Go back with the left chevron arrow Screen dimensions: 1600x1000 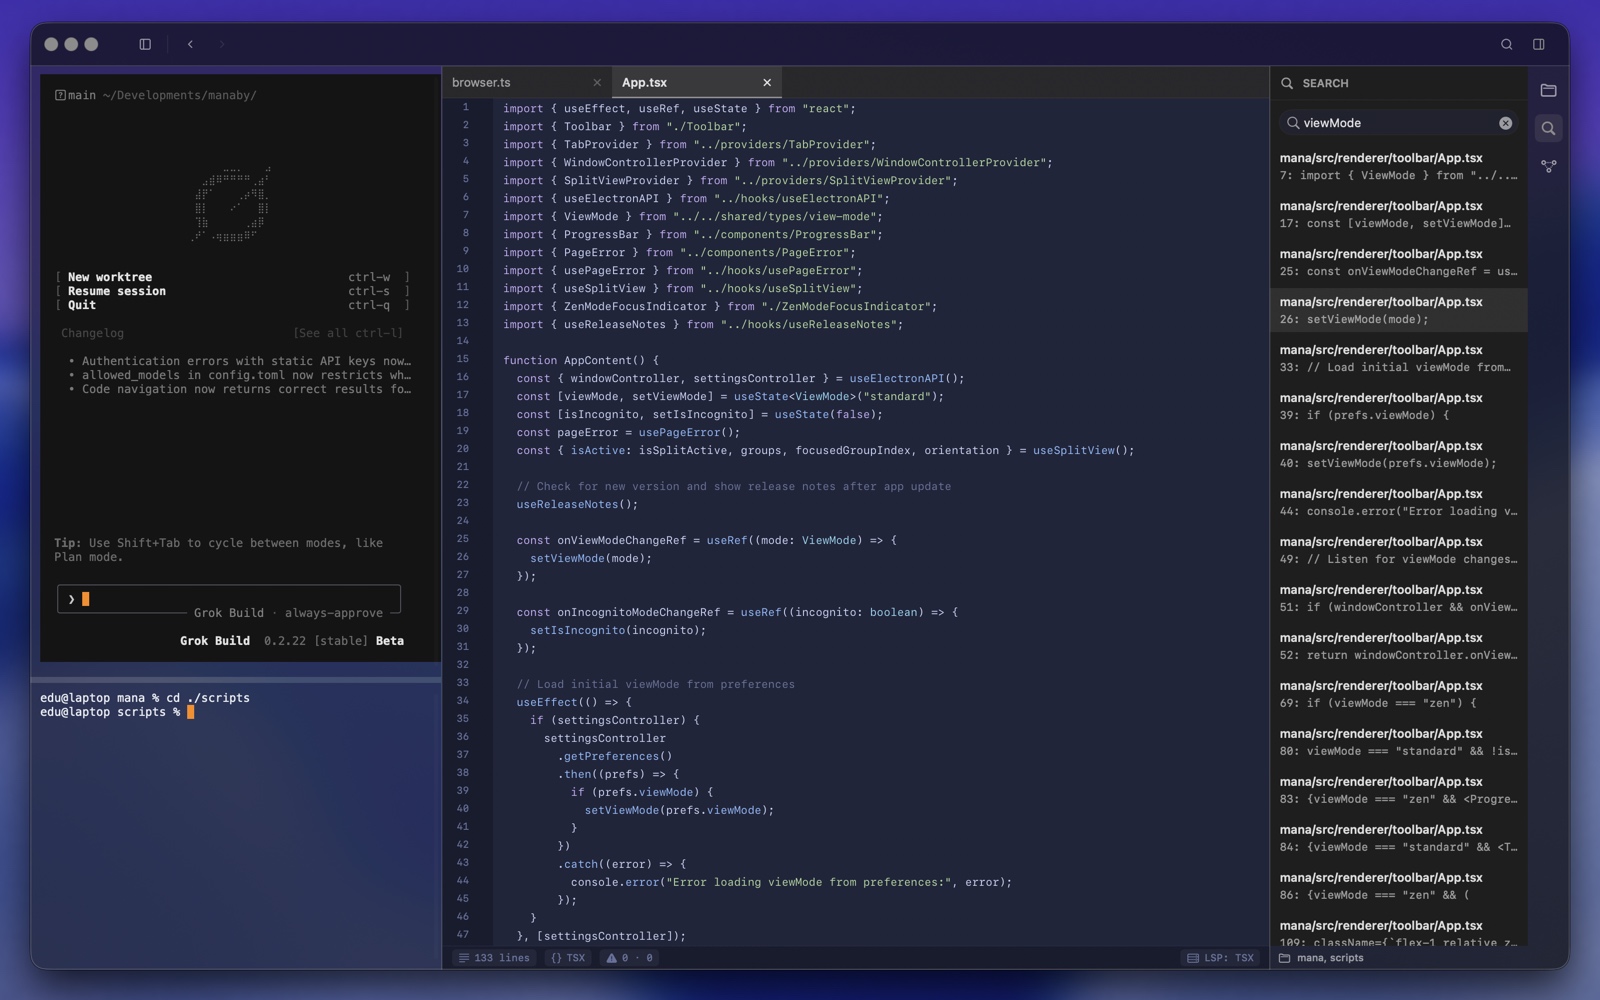tap(190, 44)
